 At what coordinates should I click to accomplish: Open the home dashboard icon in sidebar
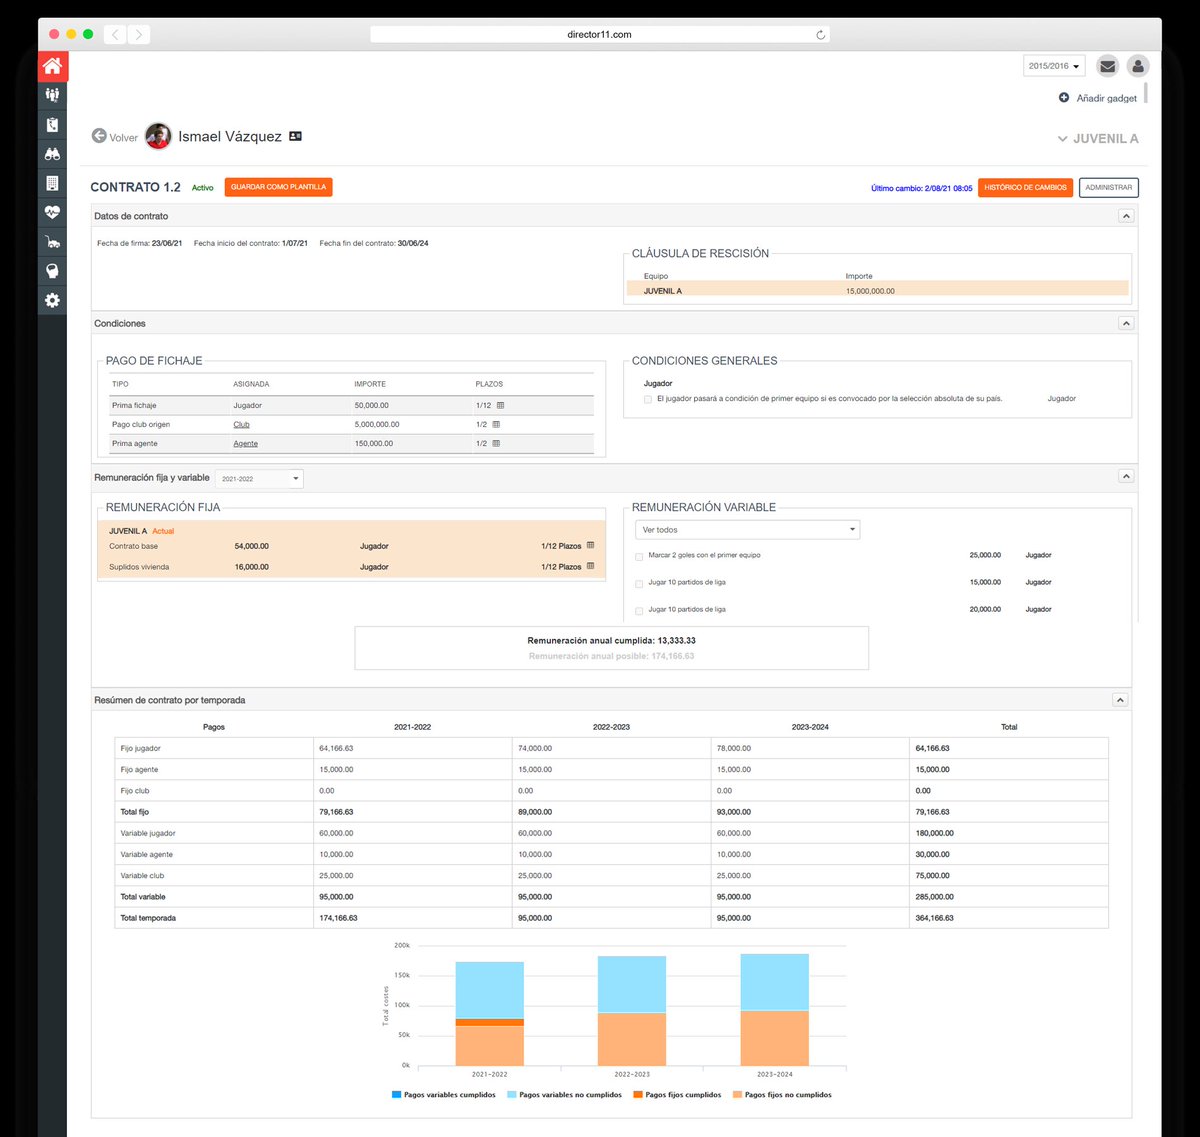tap(52, 67)
